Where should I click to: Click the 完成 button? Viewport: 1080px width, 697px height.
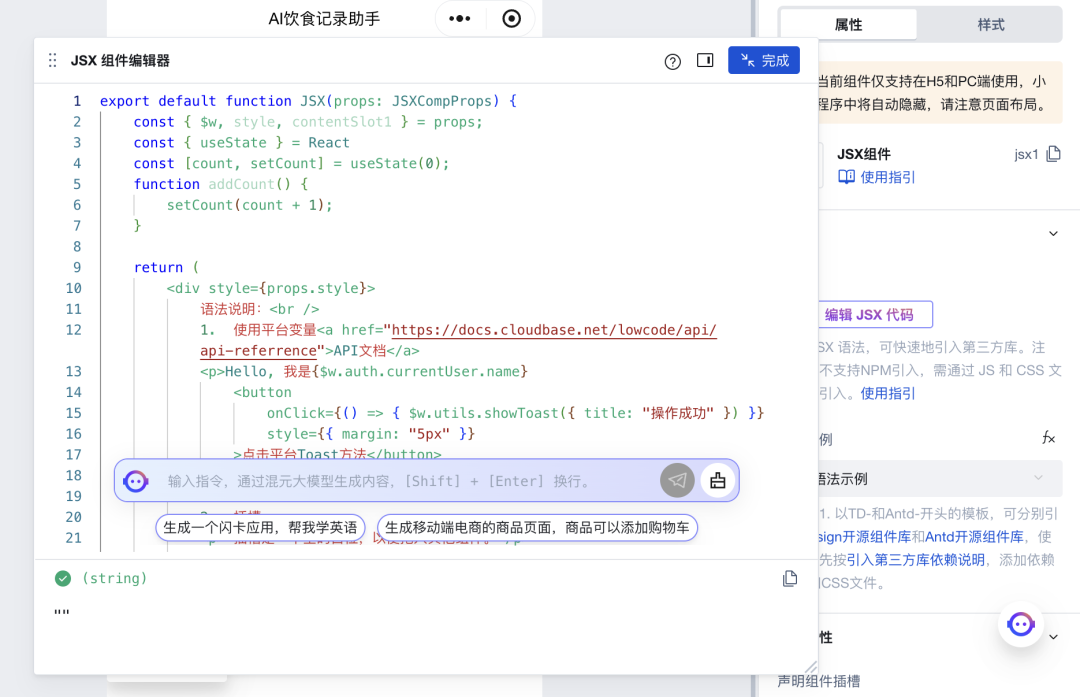[x=764, y=61]
